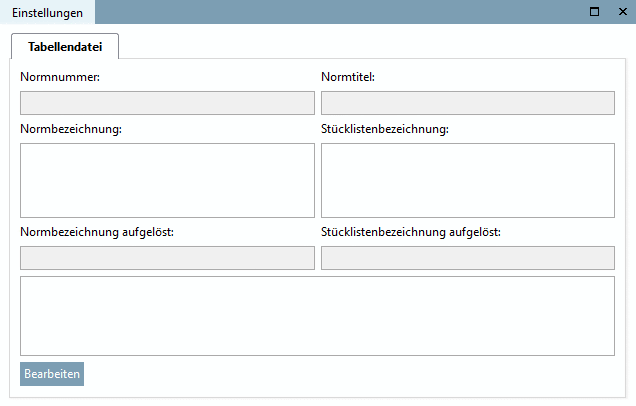Close the Einstellungen window
The image size is (636, 406).
[621, 12]
